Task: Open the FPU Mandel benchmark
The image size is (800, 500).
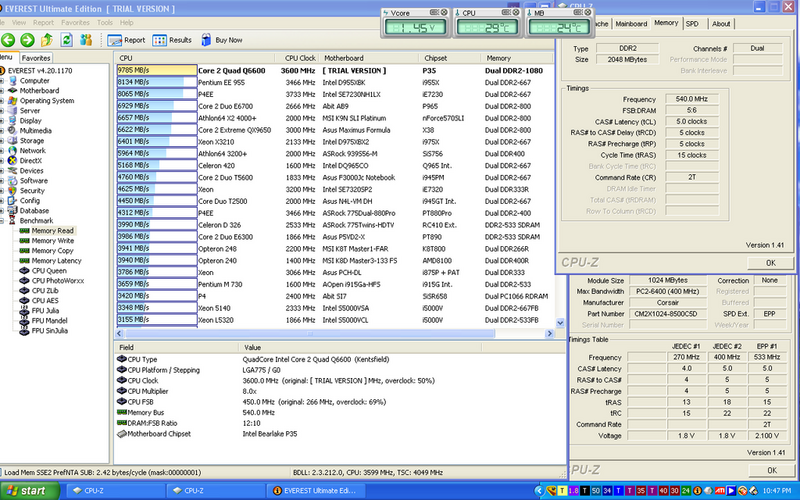Action: pyautogui.click(x=49, y=320)
